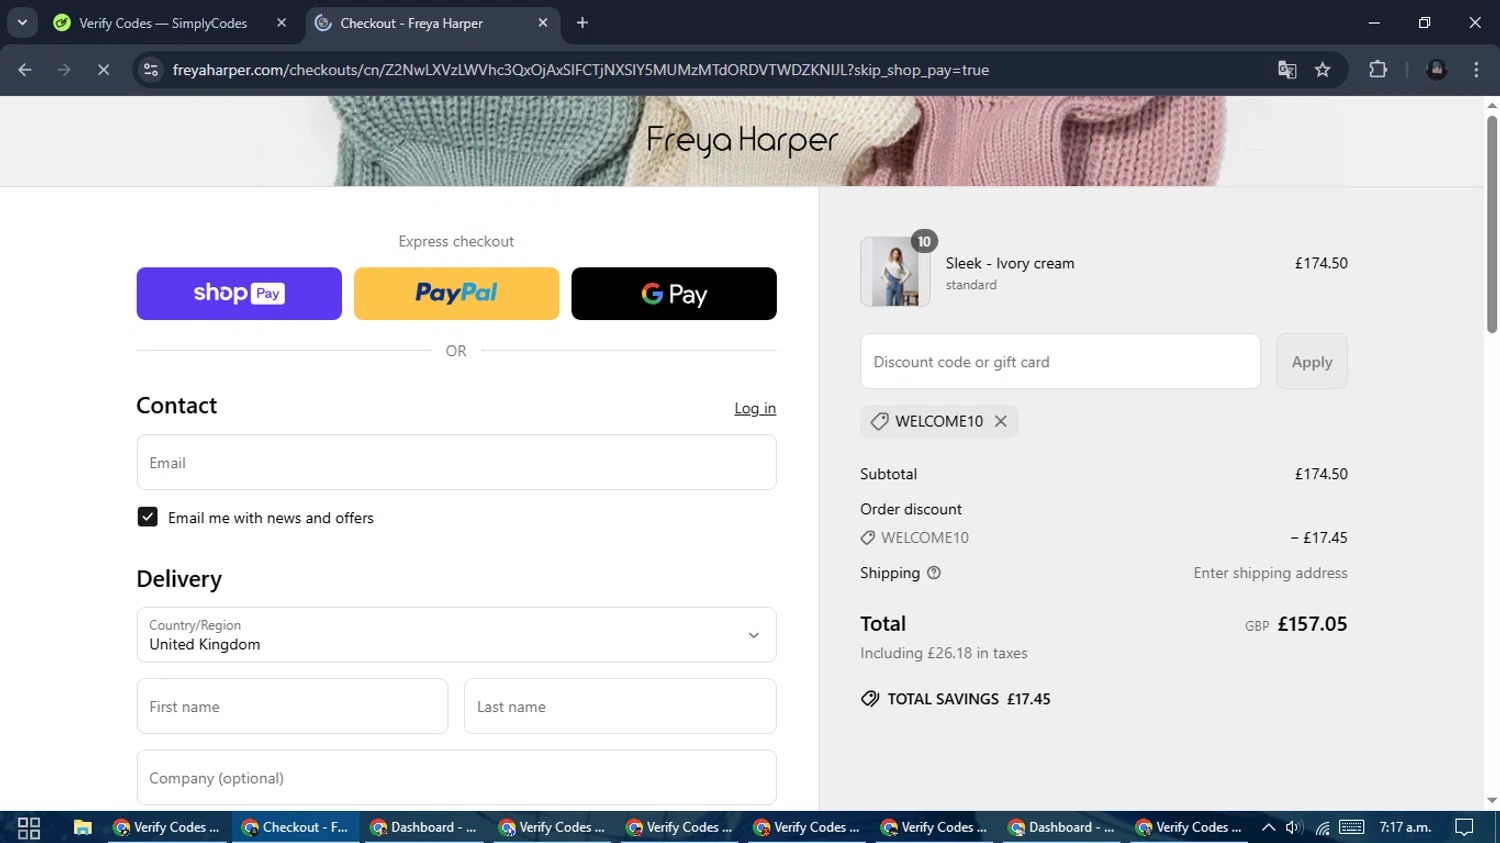Open Windows Task View on taskbar

coord(29,827)
